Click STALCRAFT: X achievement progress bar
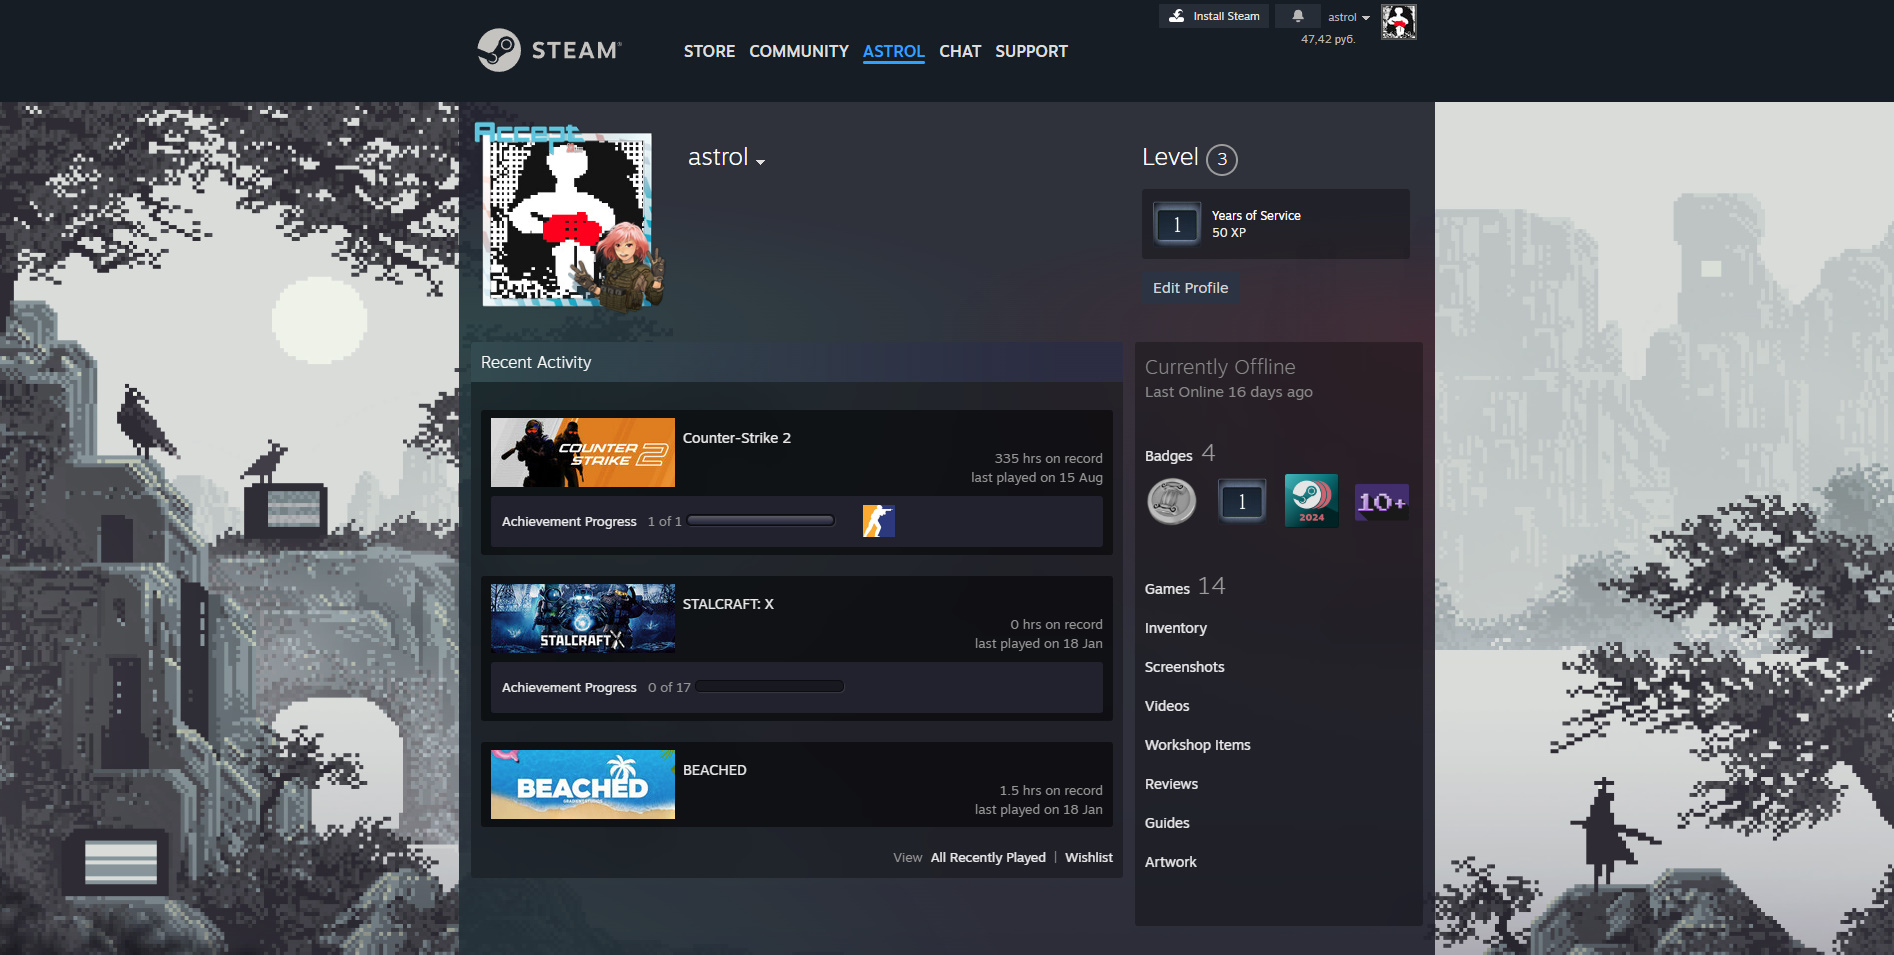The width and height of the screenshot is (1894, 955). pos(770,687)
